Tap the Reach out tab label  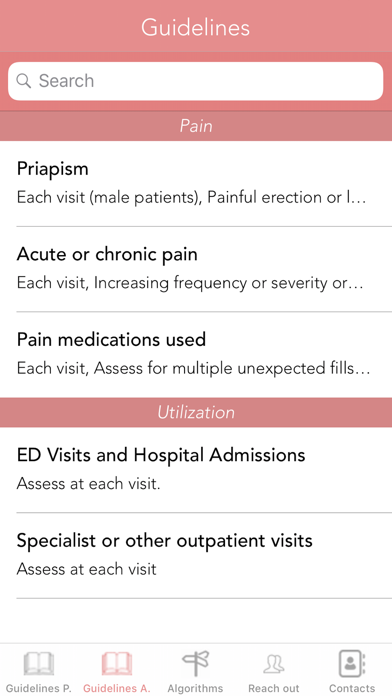[274, 688]
